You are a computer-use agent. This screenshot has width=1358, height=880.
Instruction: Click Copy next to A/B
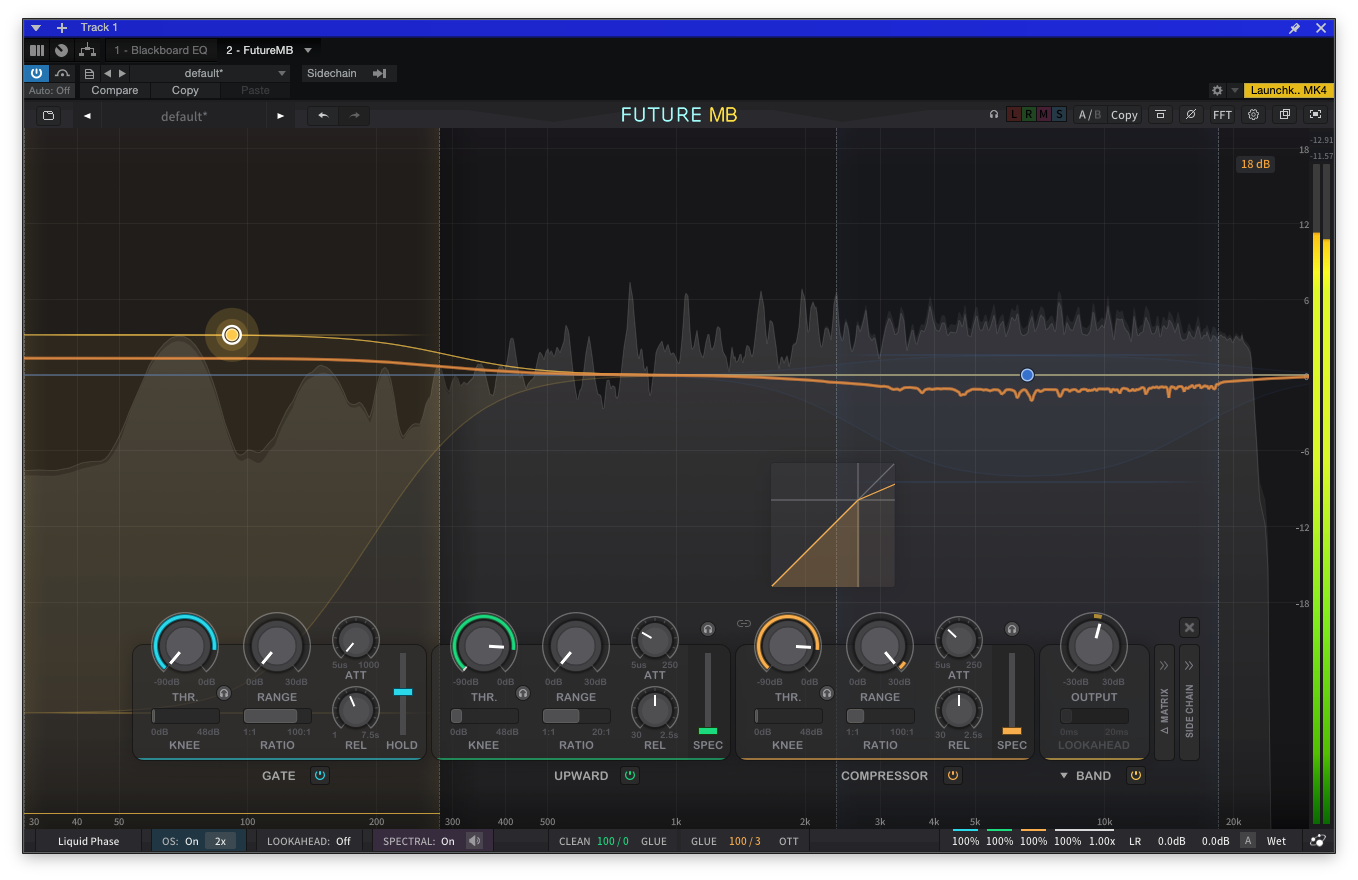[1124, 115]
